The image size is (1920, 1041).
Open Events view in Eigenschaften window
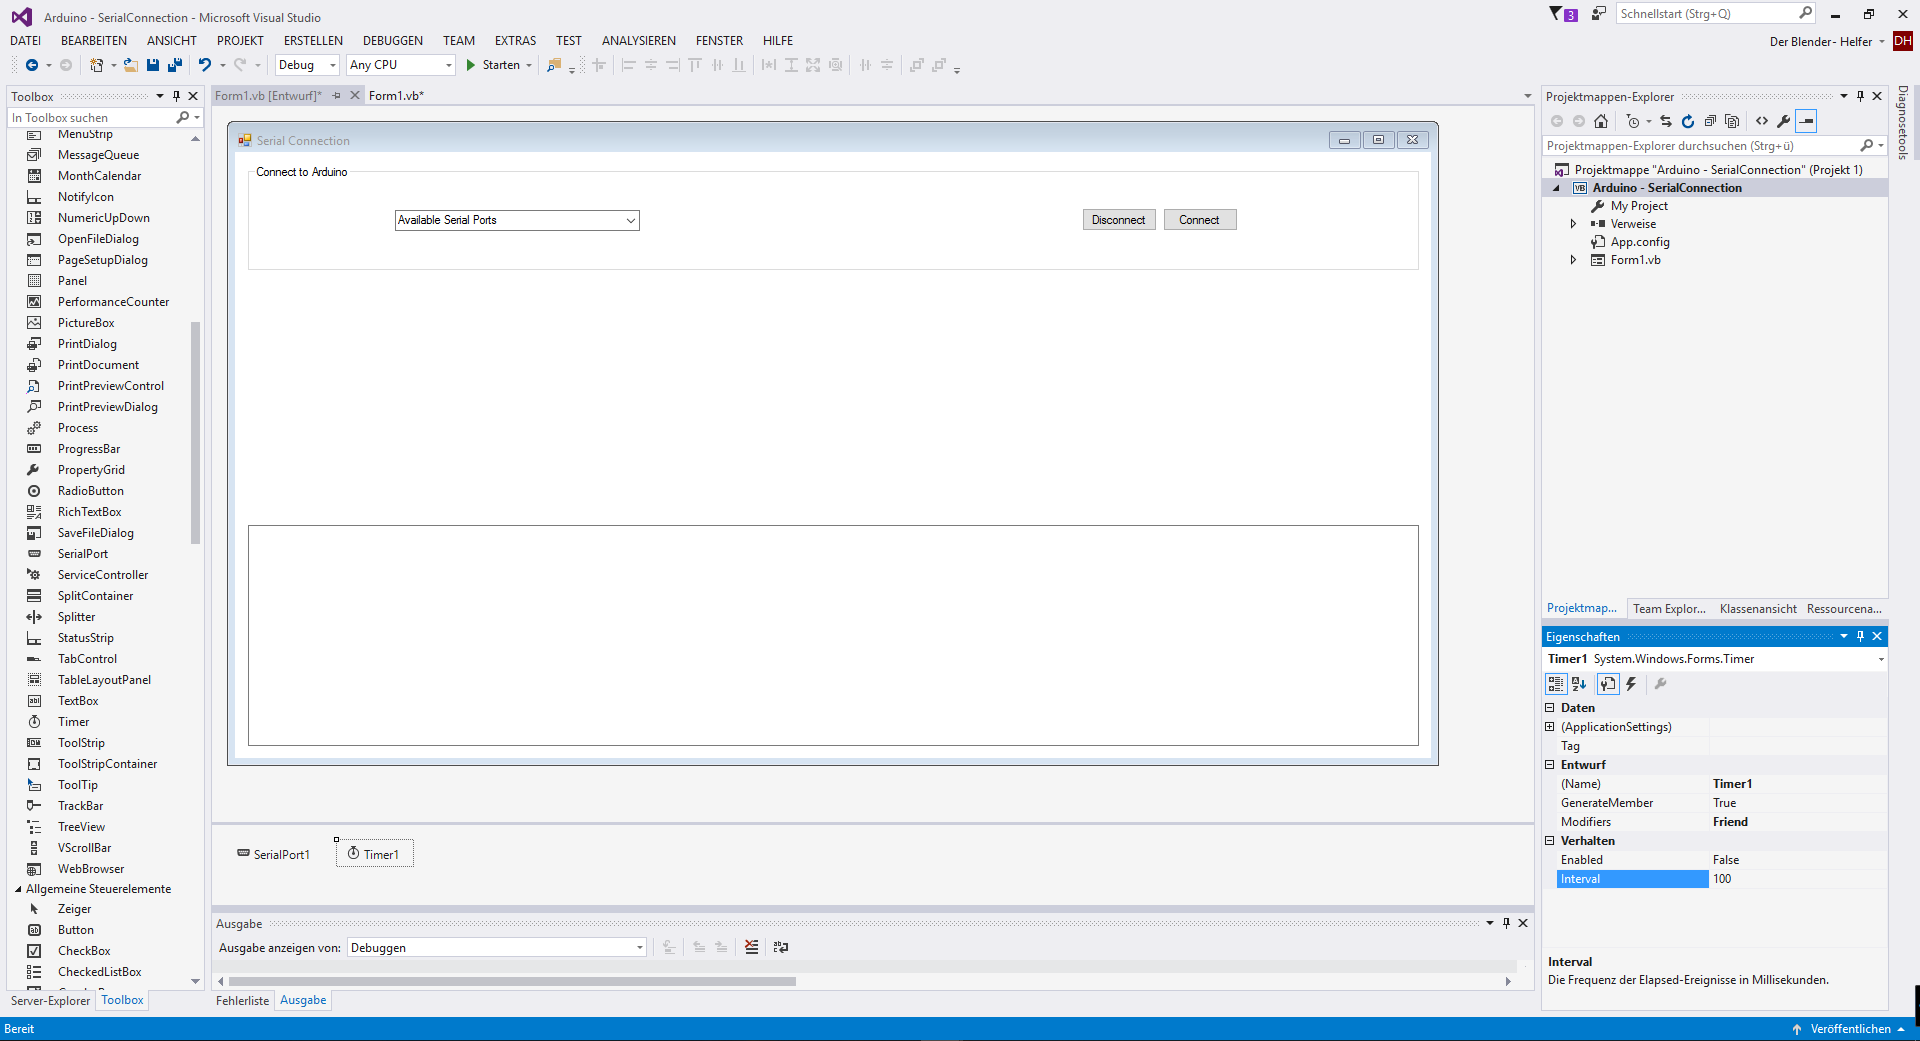point(1630,684)
